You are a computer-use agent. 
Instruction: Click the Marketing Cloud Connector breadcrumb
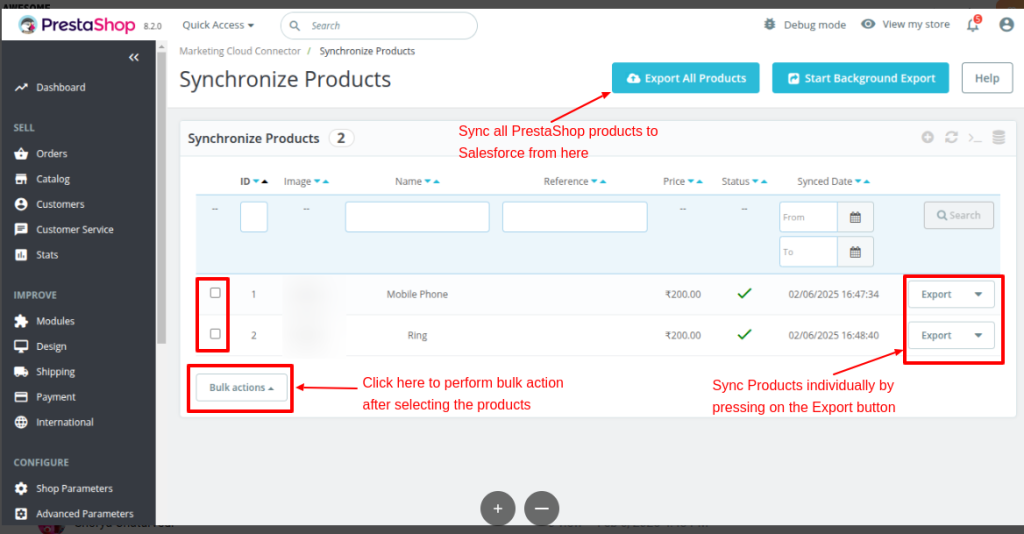pos(240,51)
